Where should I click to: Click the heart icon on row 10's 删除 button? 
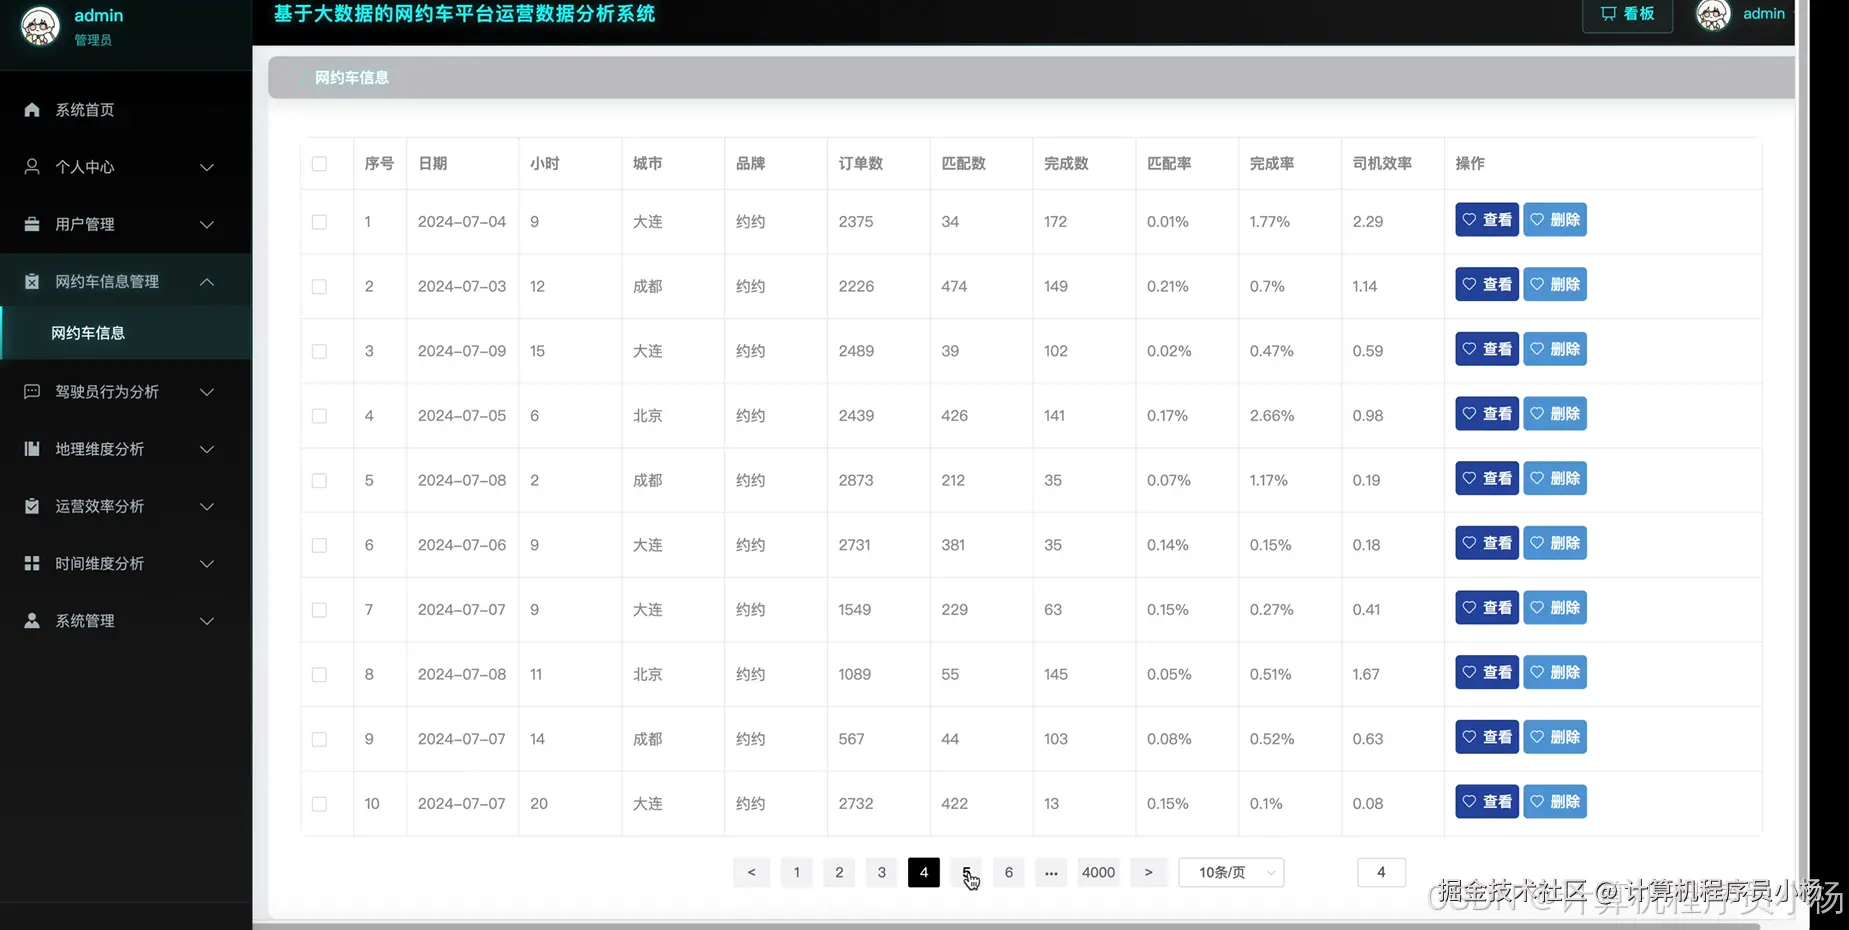click(1537, 801)
